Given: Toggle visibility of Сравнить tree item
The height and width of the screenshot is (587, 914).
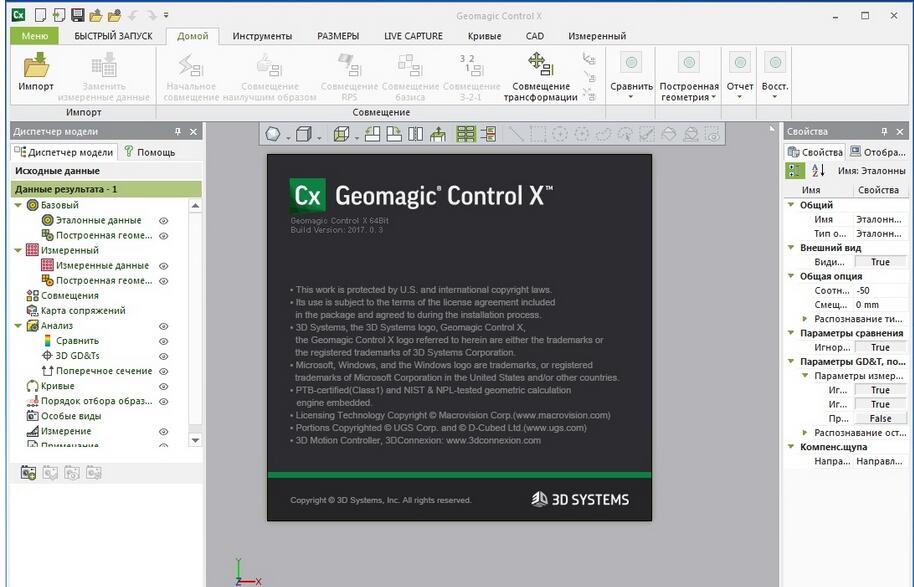Looking at the screenshot, I should coord(164,341).
